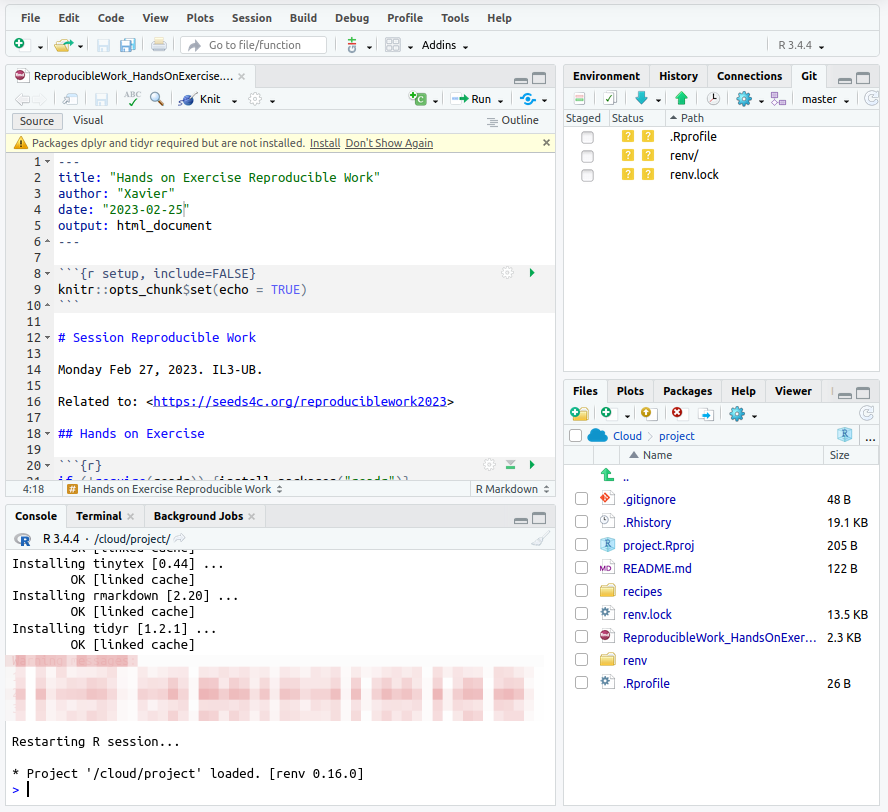Dismiss the package warning bar
The image size is (888, 812).
click(546, 143)
